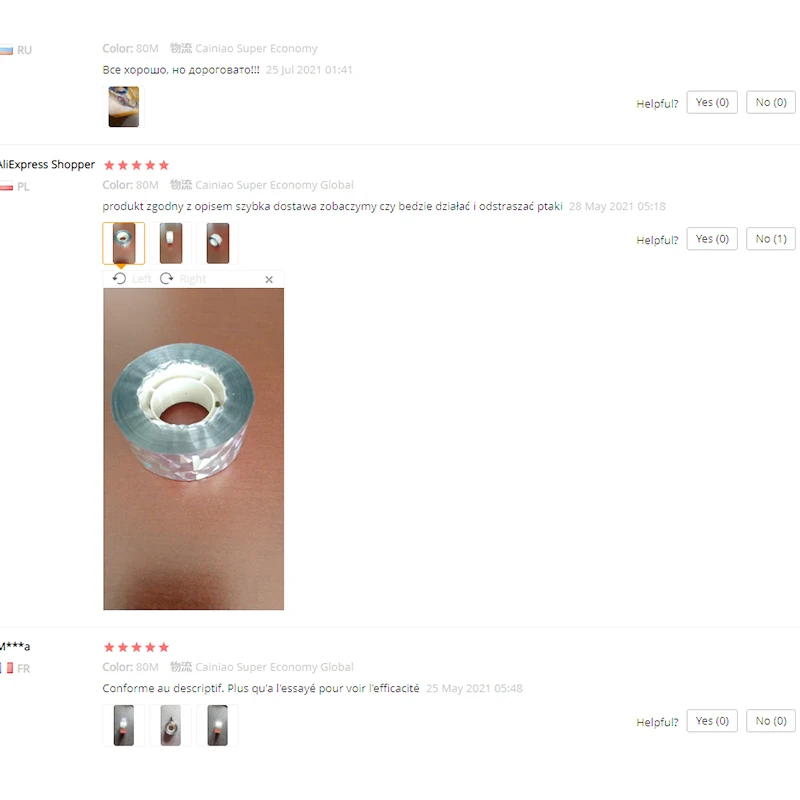Vote Yes (0) on the French review

712,721
